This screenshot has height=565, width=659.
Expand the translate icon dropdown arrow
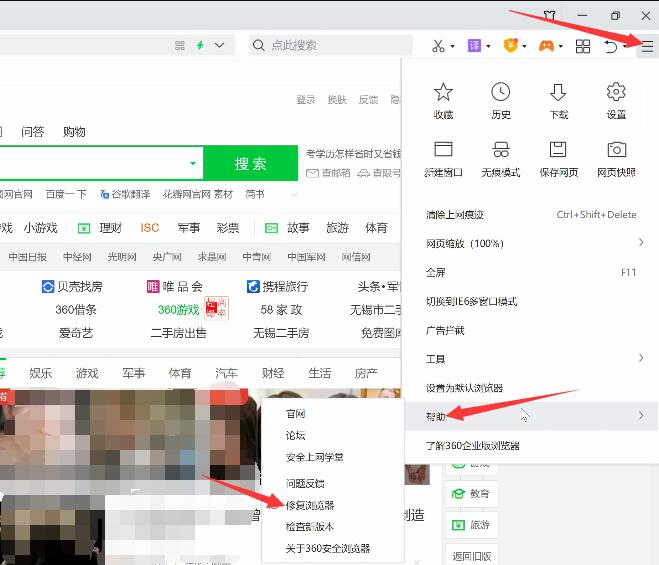click(488, 46)
